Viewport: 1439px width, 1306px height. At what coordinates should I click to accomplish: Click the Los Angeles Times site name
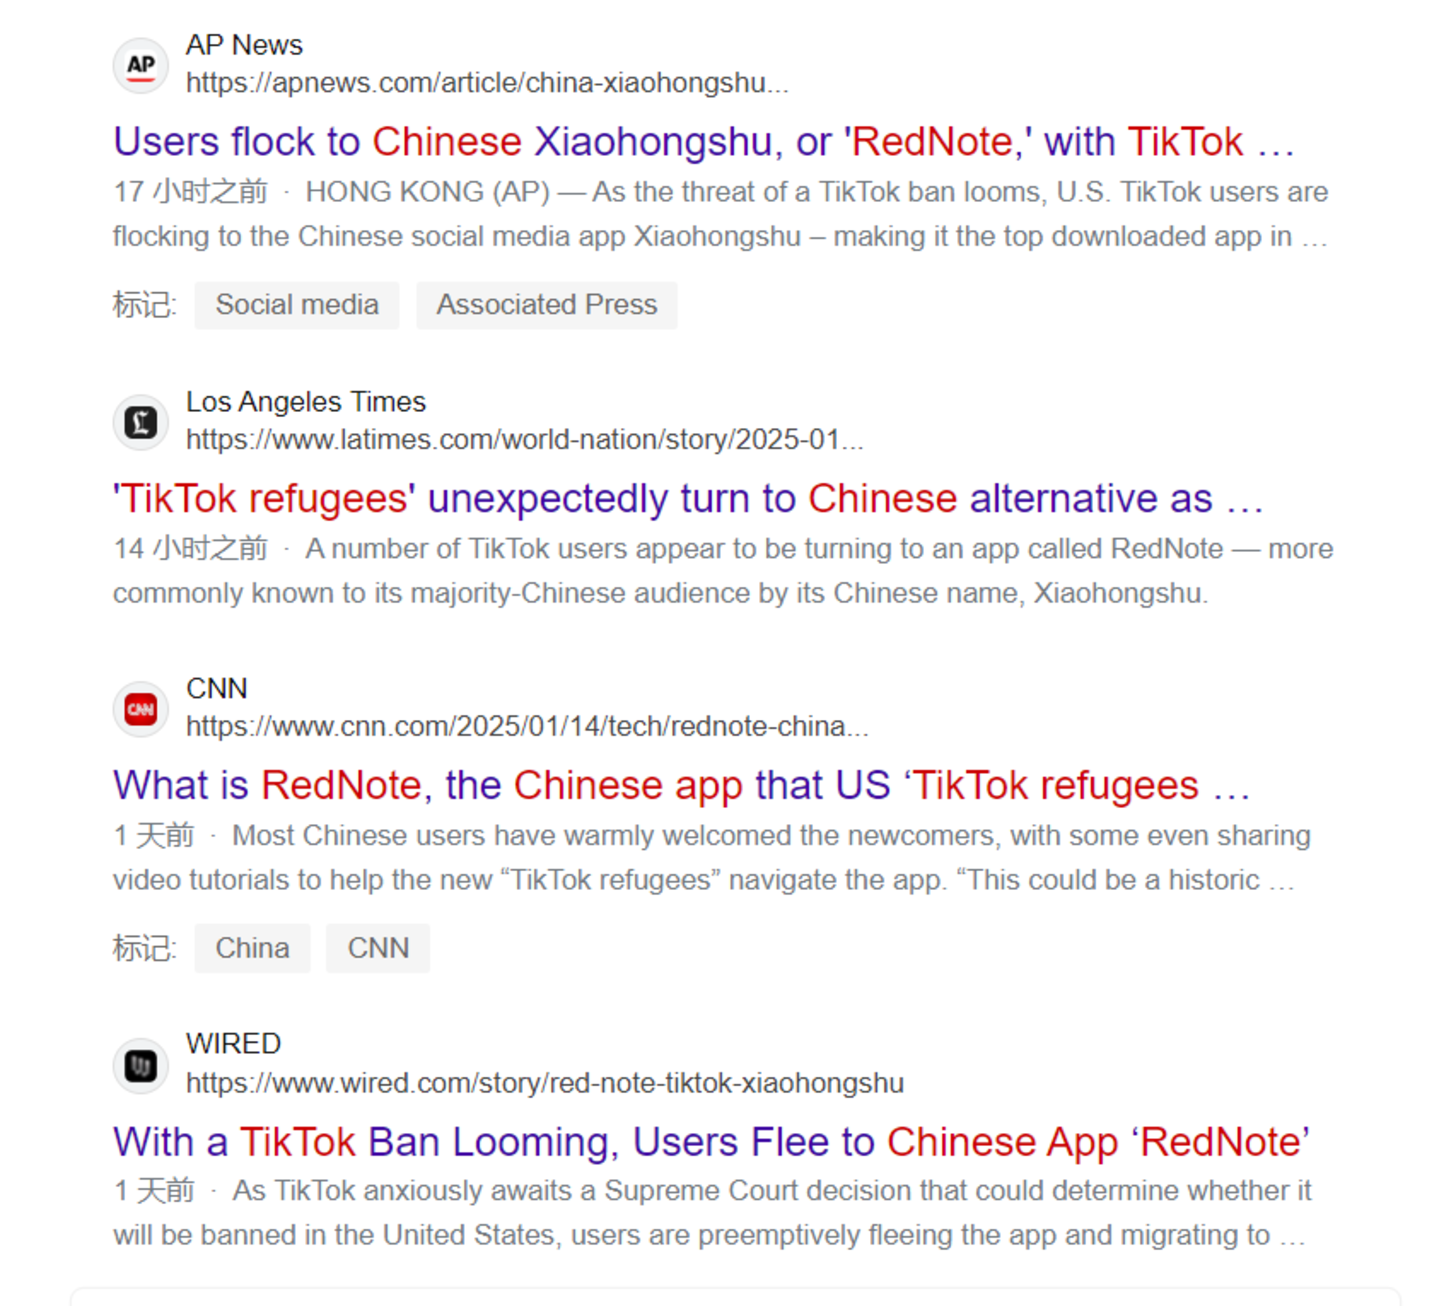click(x=306, y=402)
